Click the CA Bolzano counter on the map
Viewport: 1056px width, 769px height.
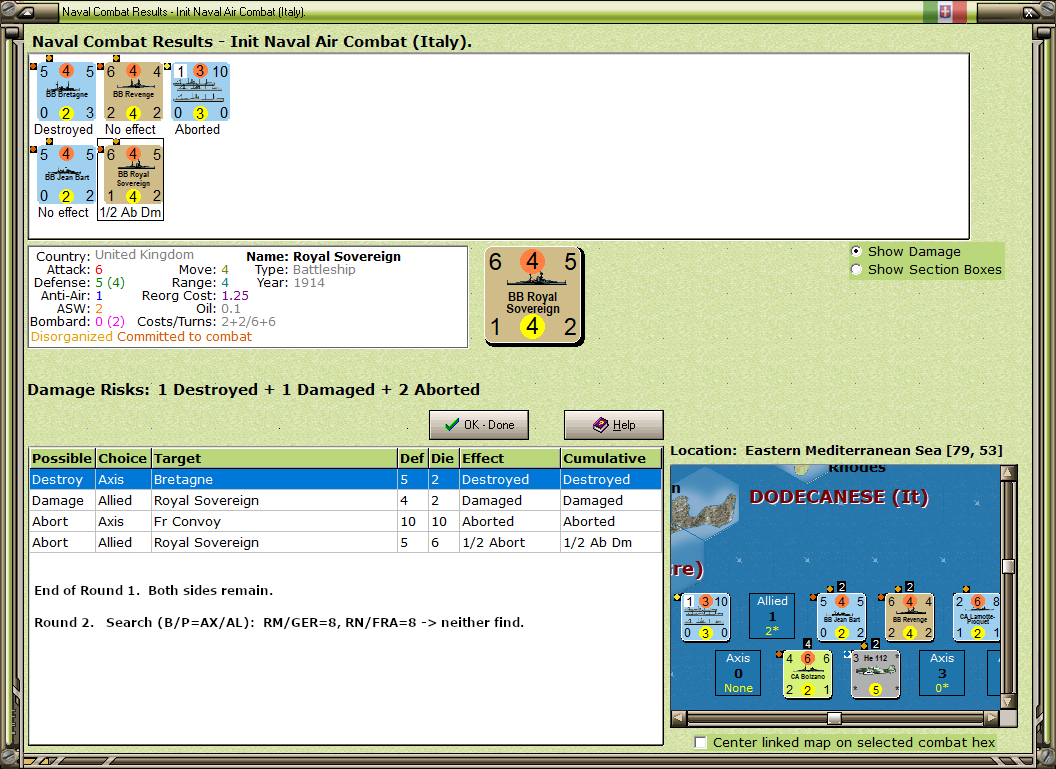[x=807, y=673]
